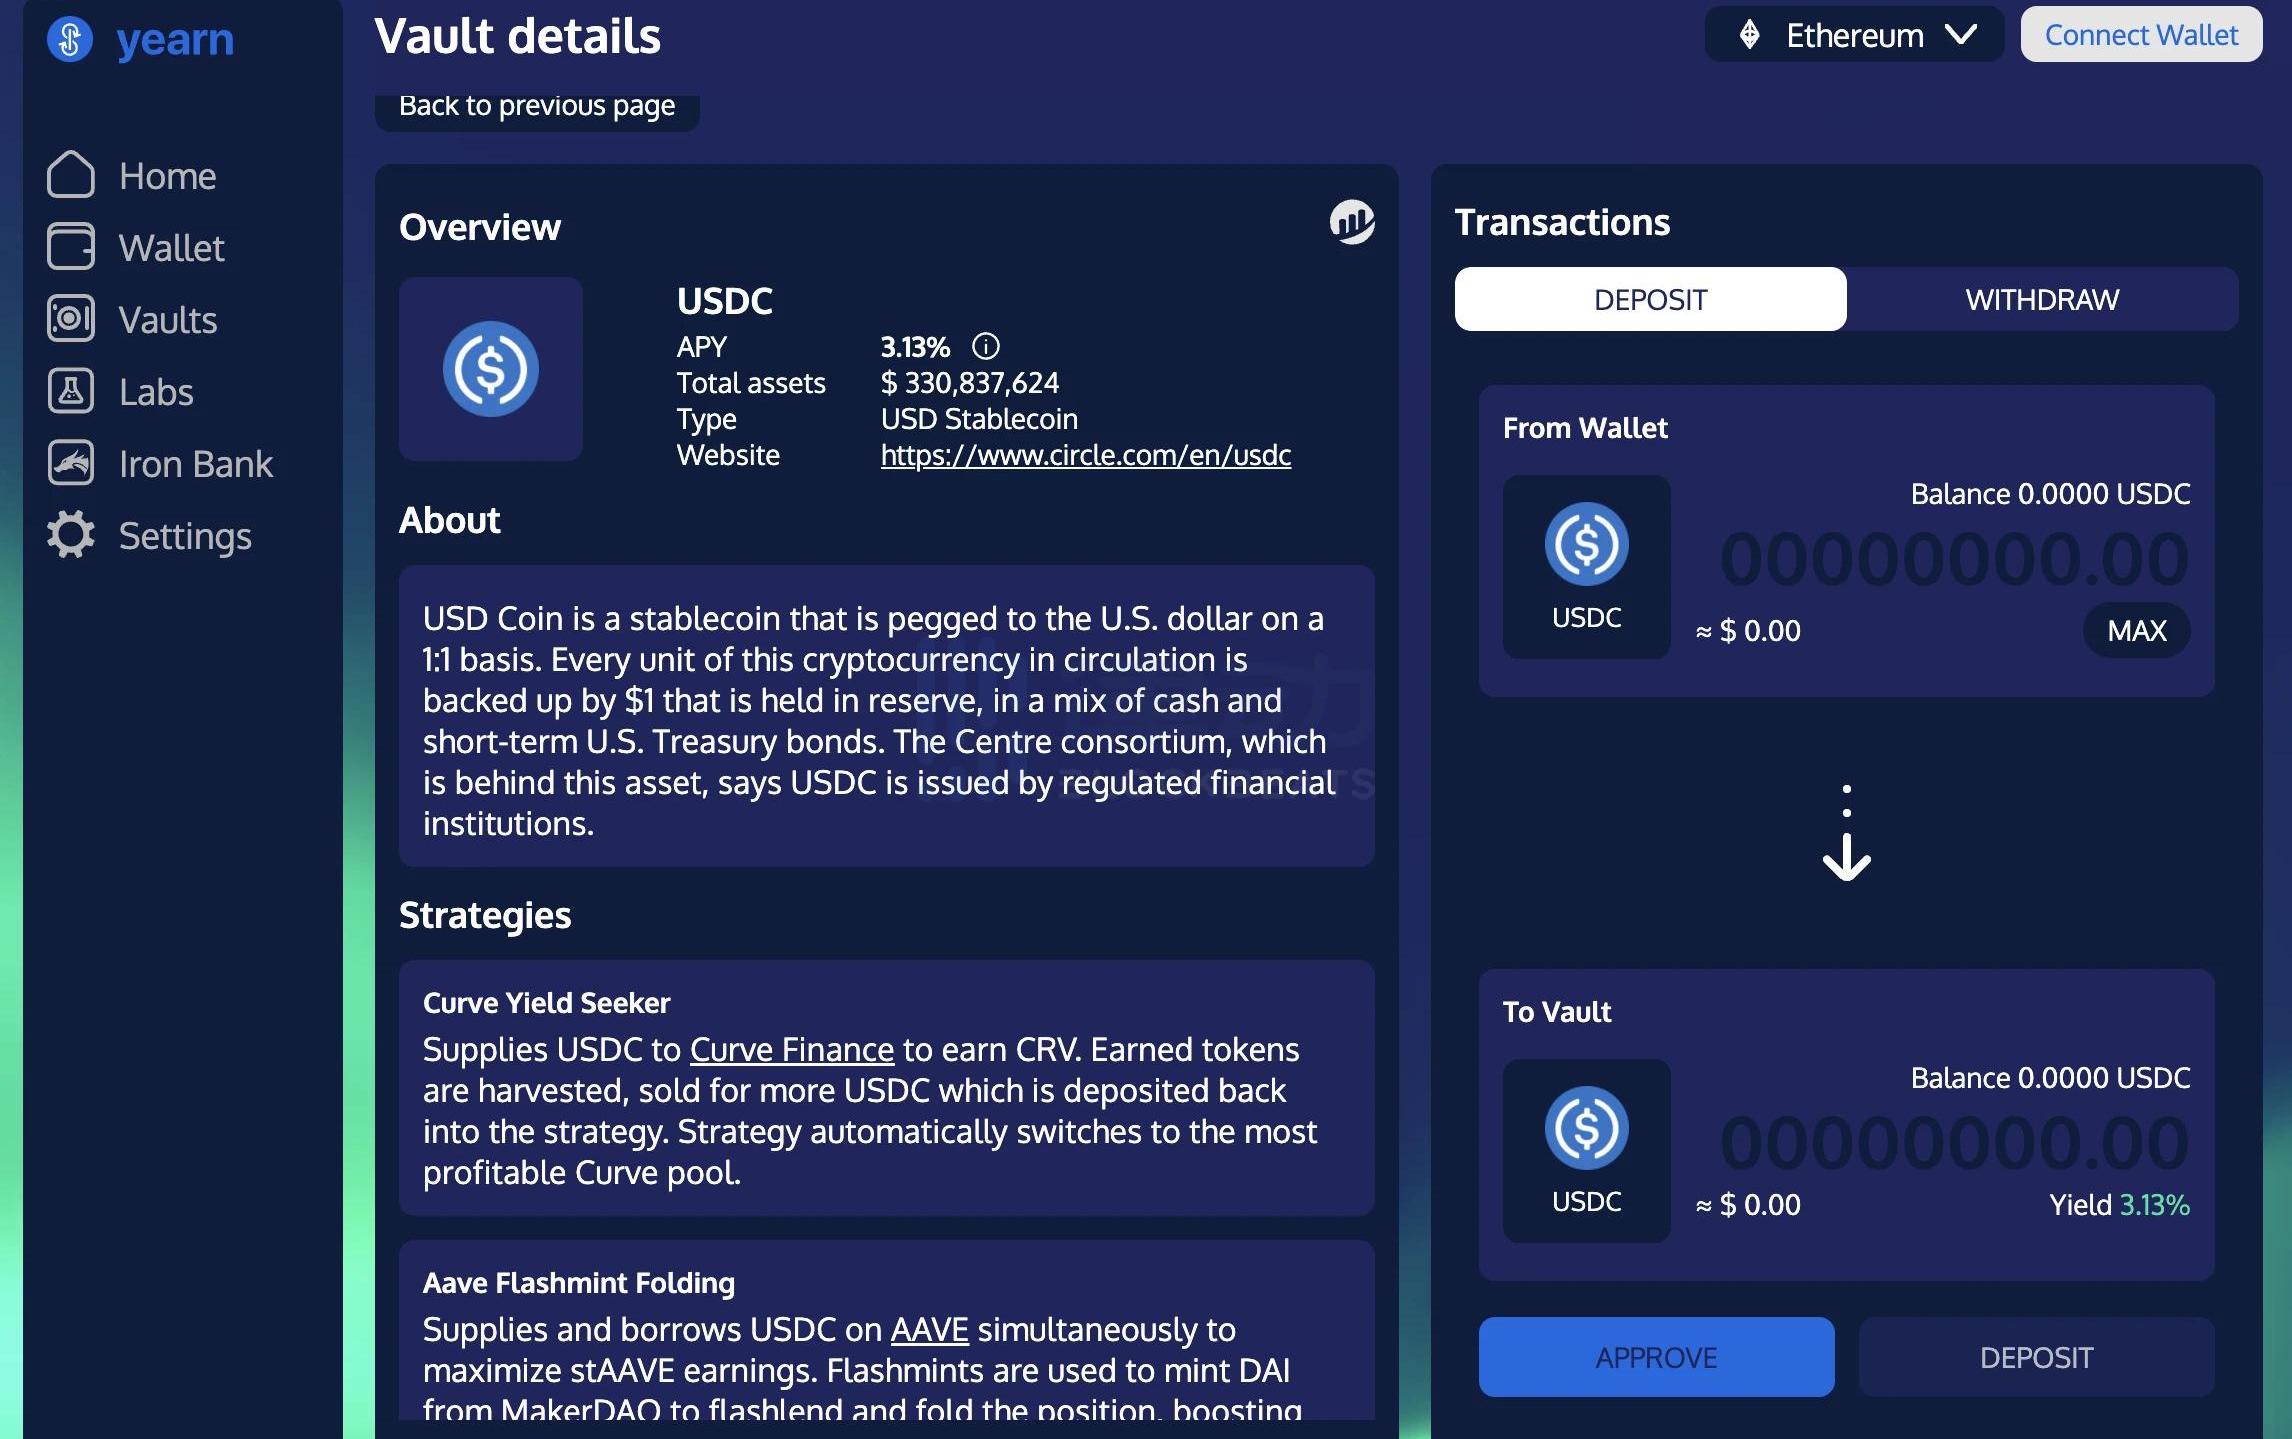Click the yearn logo icon
The height and width of the screenshot is (1439, 2292).
click(x=70, y=39)
